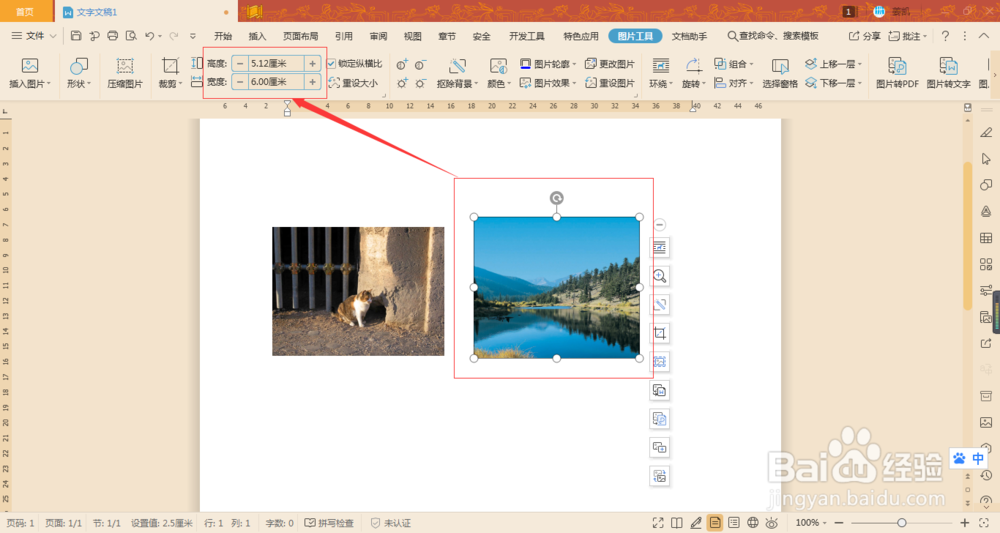This screenshot has height=533, width=1000.
Task: Click the width value field 6.00厘米
Action: click(x=276, y=82)
